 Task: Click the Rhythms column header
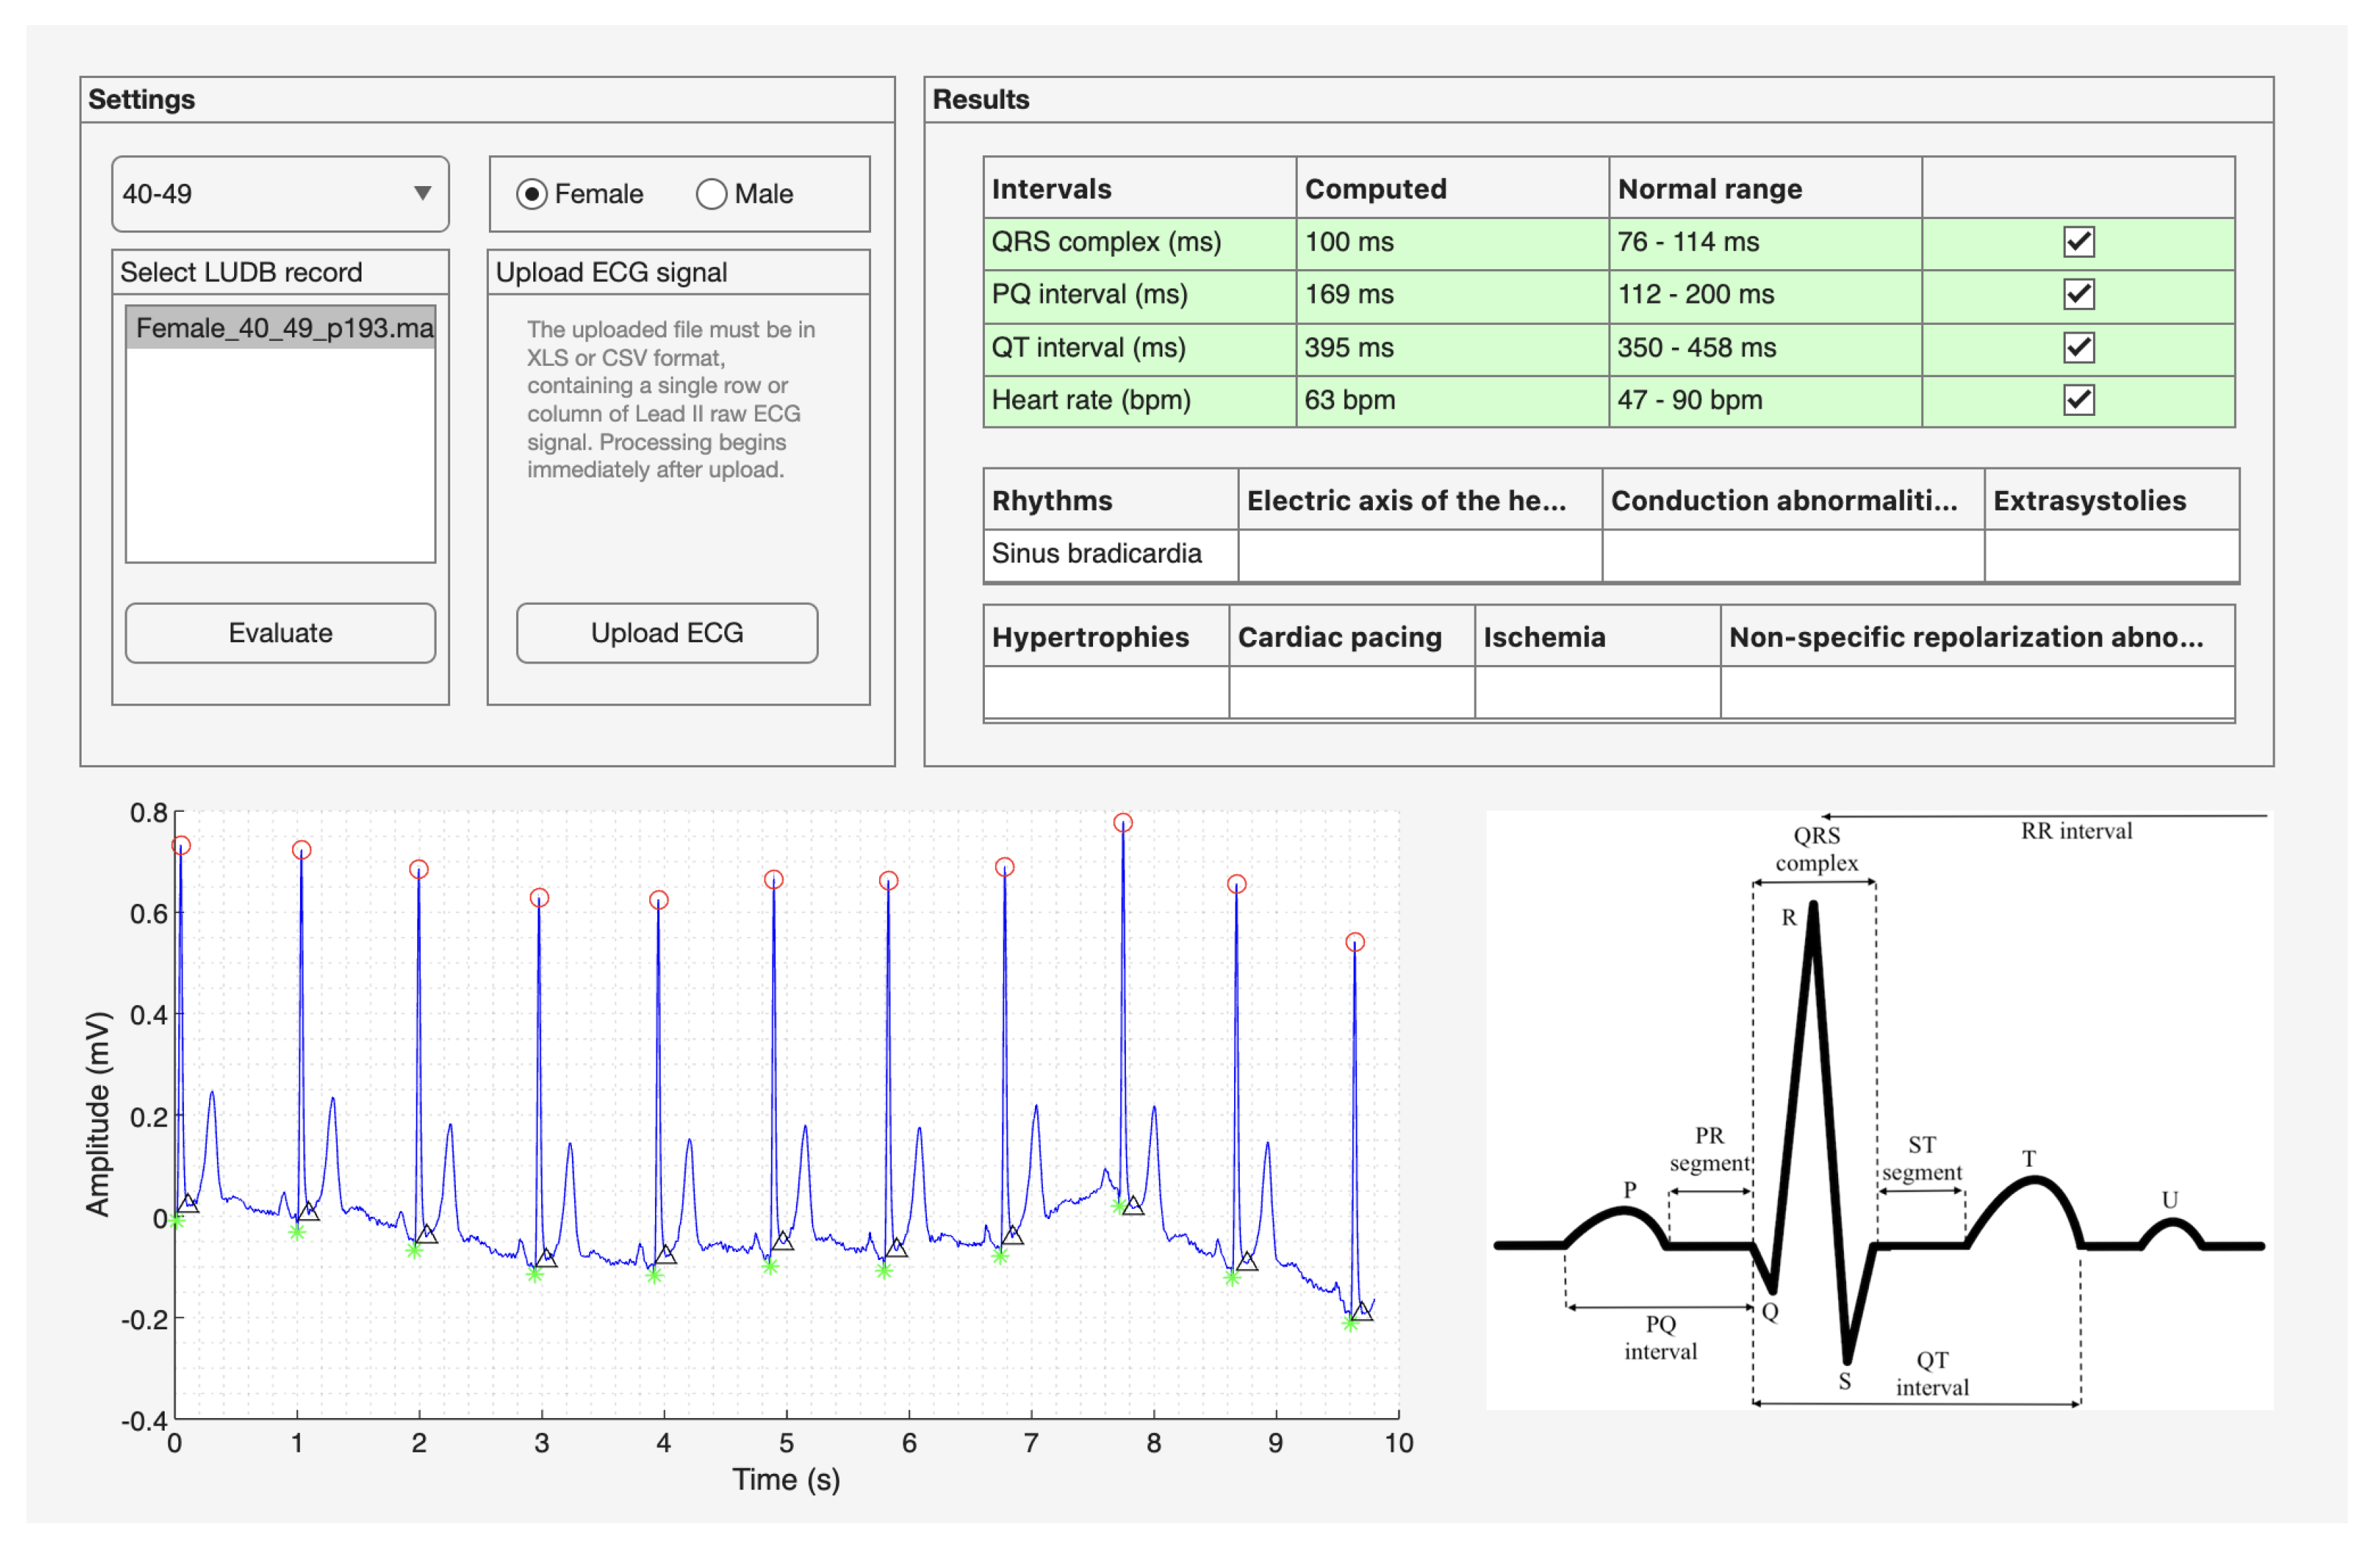pyautogui.click(x=1110, y=500)
